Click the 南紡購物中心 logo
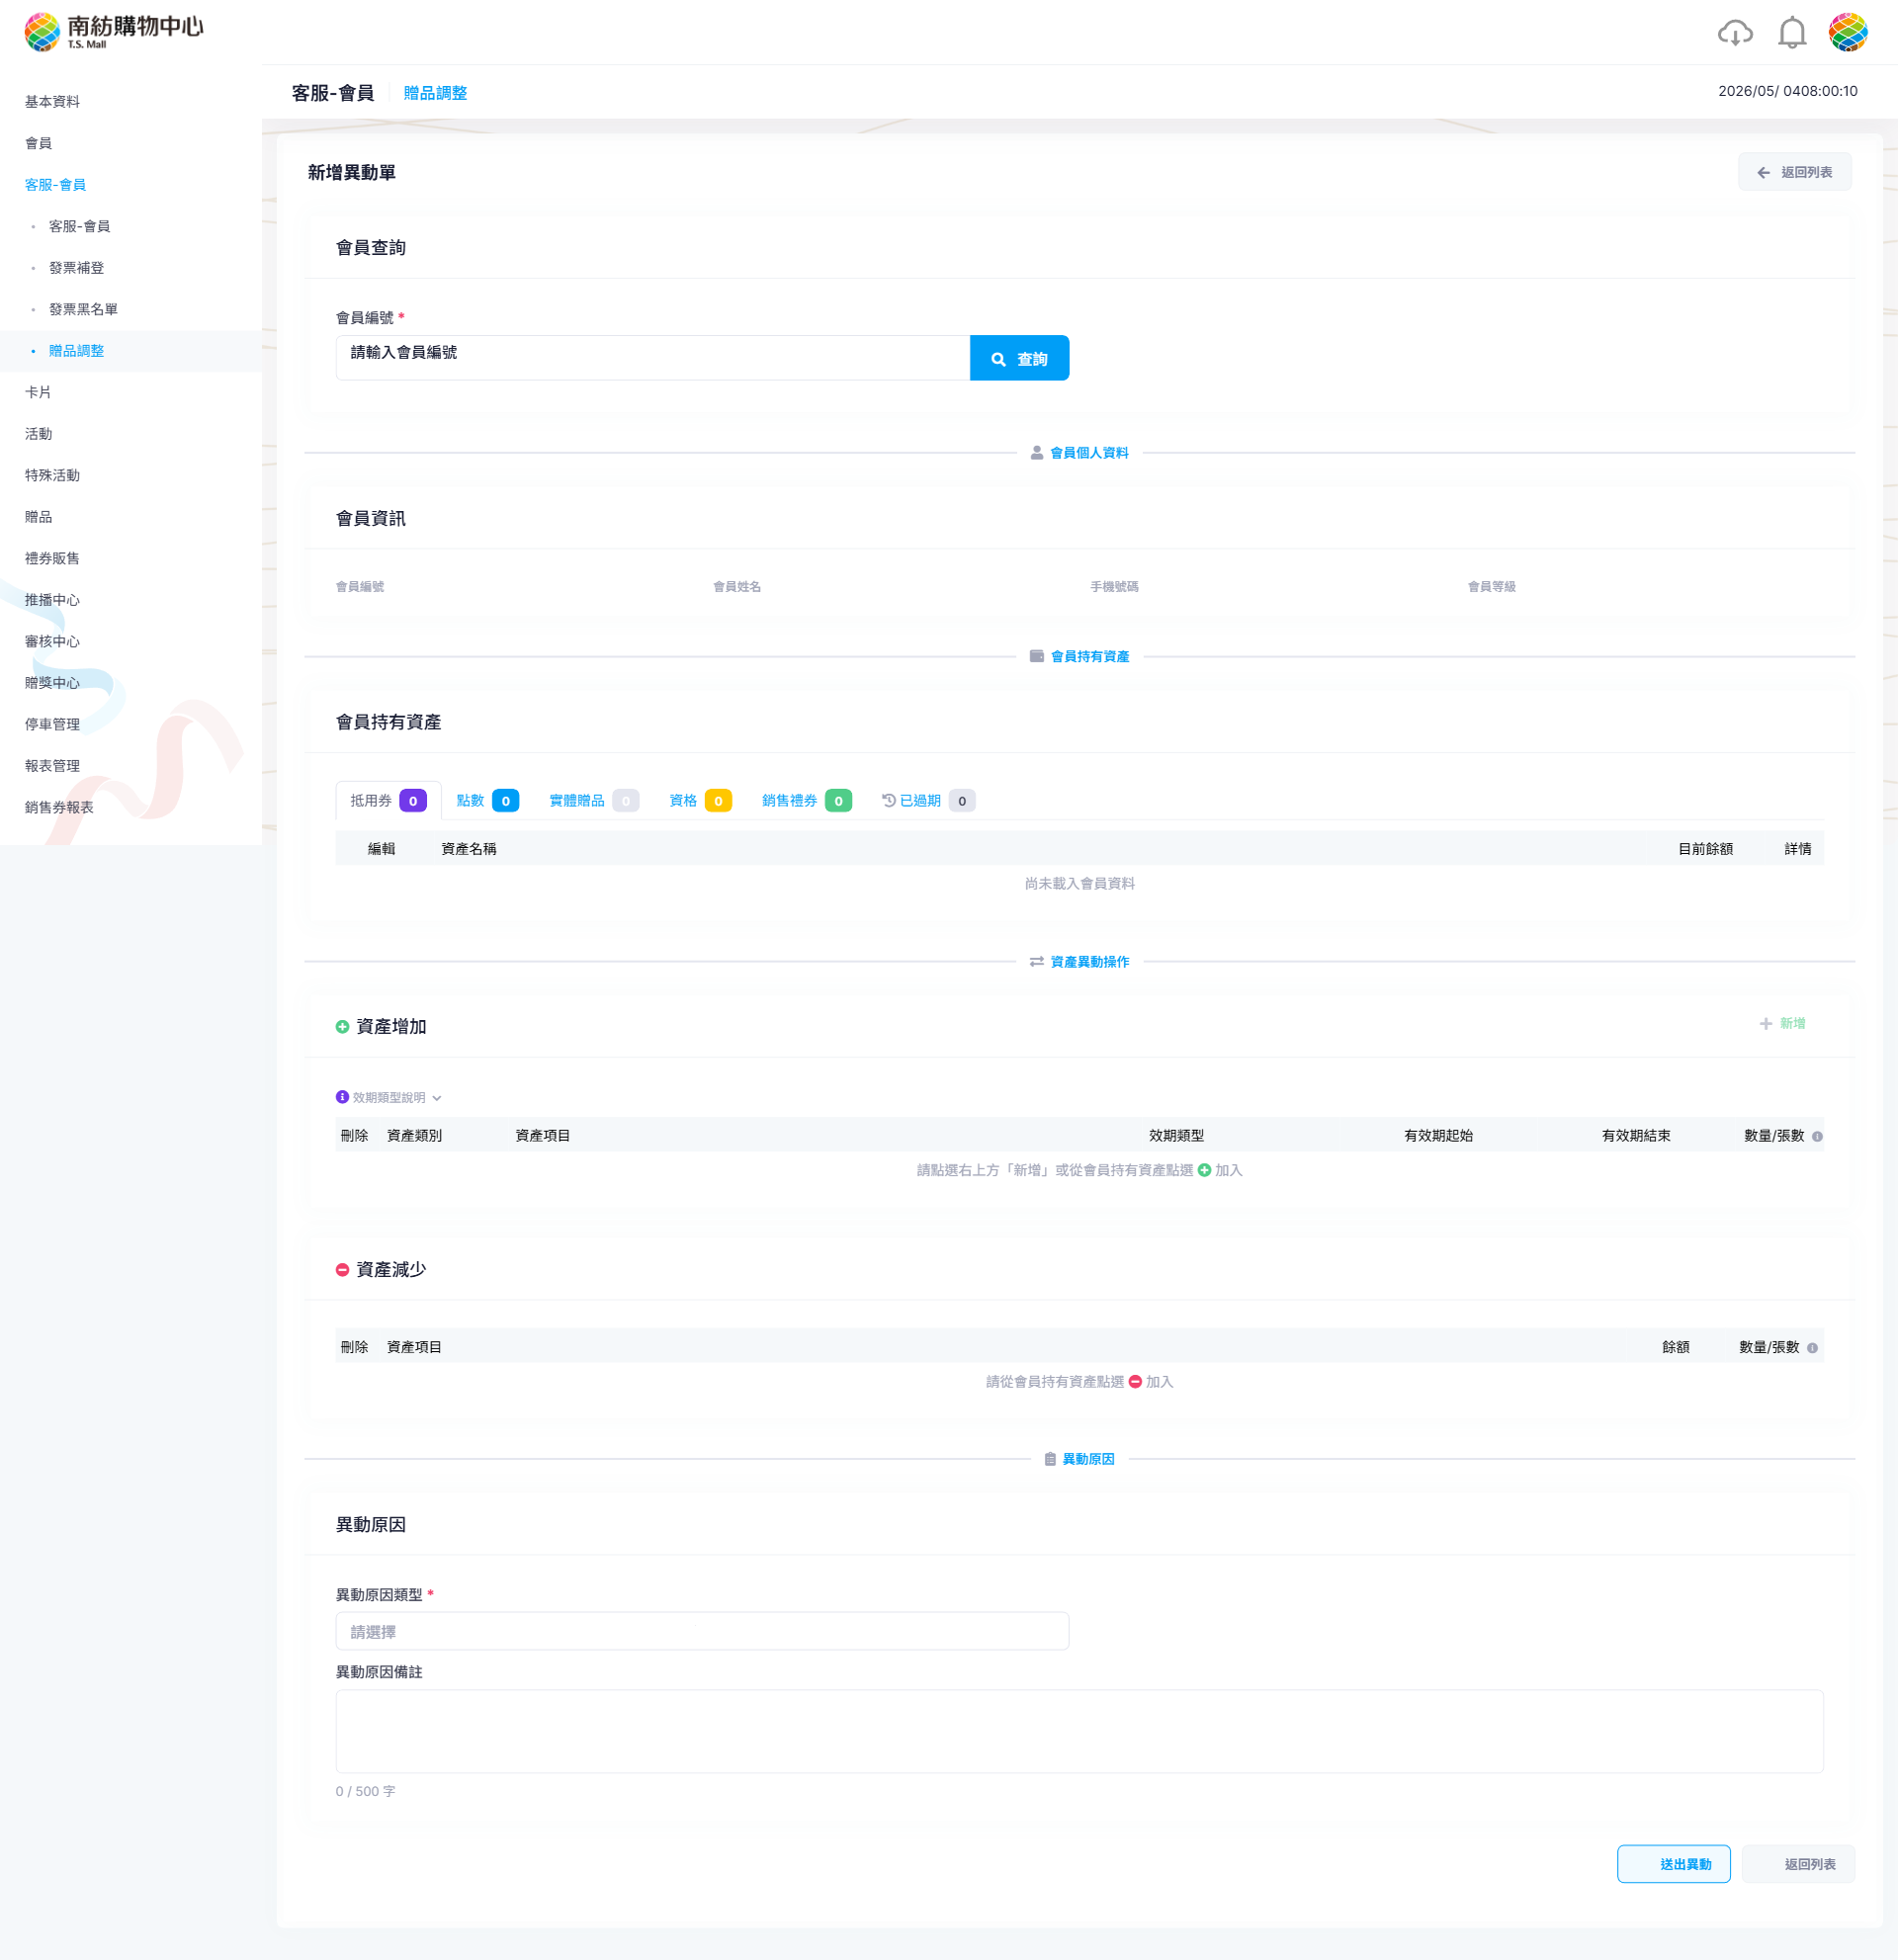The height and width of the screenshot is (1960, 1898). click(x=114, y=31)
